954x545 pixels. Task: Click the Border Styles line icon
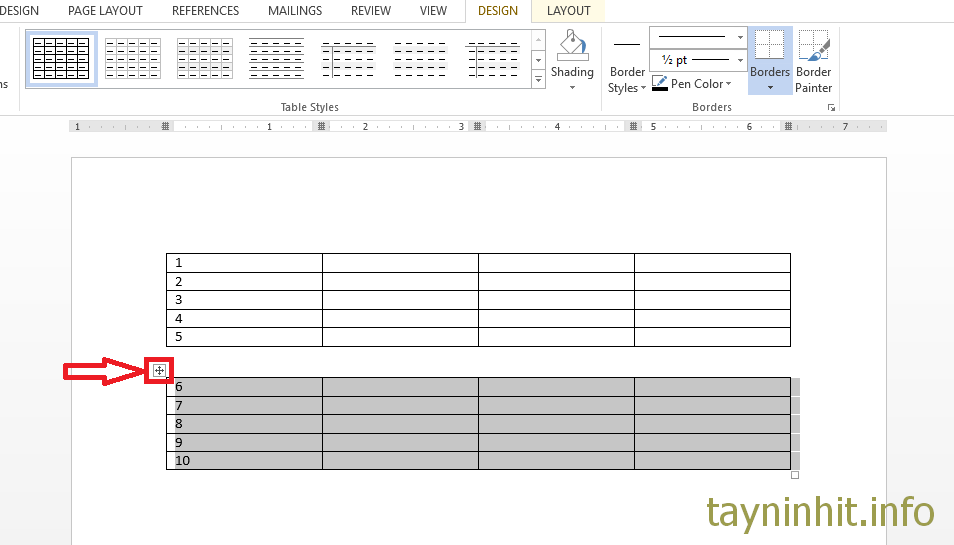point(627,45)
